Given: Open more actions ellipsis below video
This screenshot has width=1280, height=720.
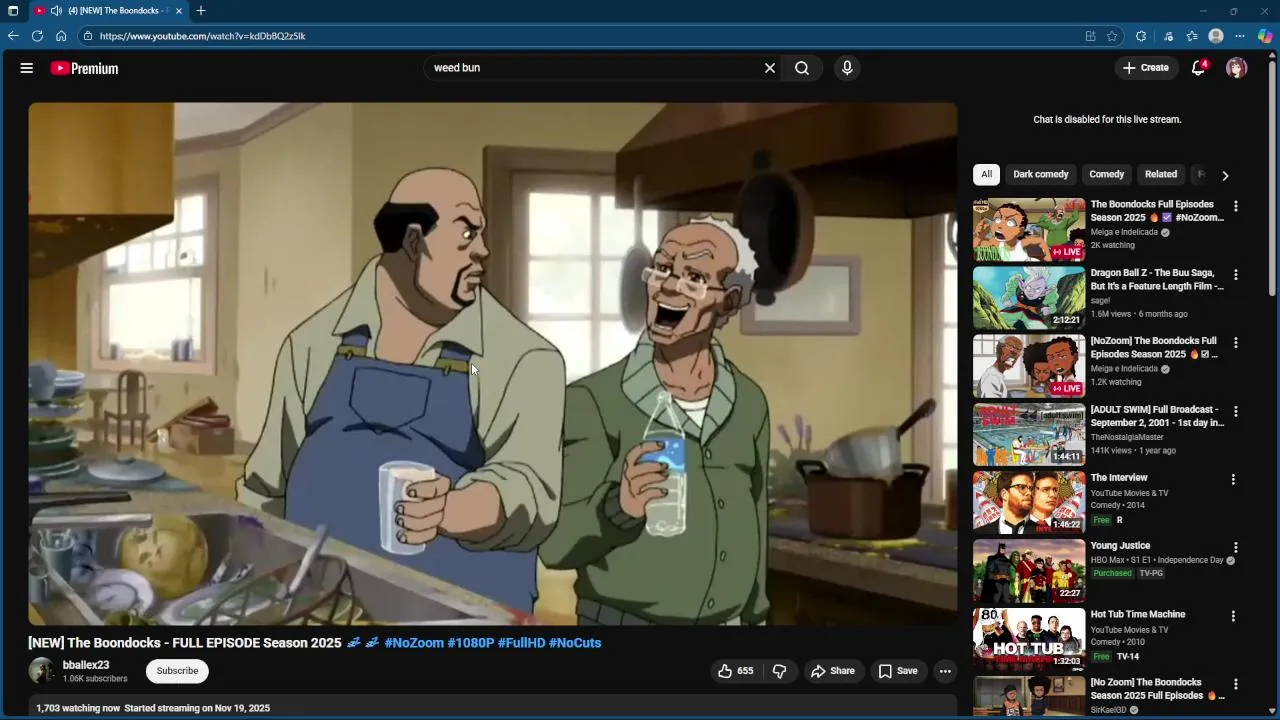Looking at the screenshot, I should click(x=945, y=671).
